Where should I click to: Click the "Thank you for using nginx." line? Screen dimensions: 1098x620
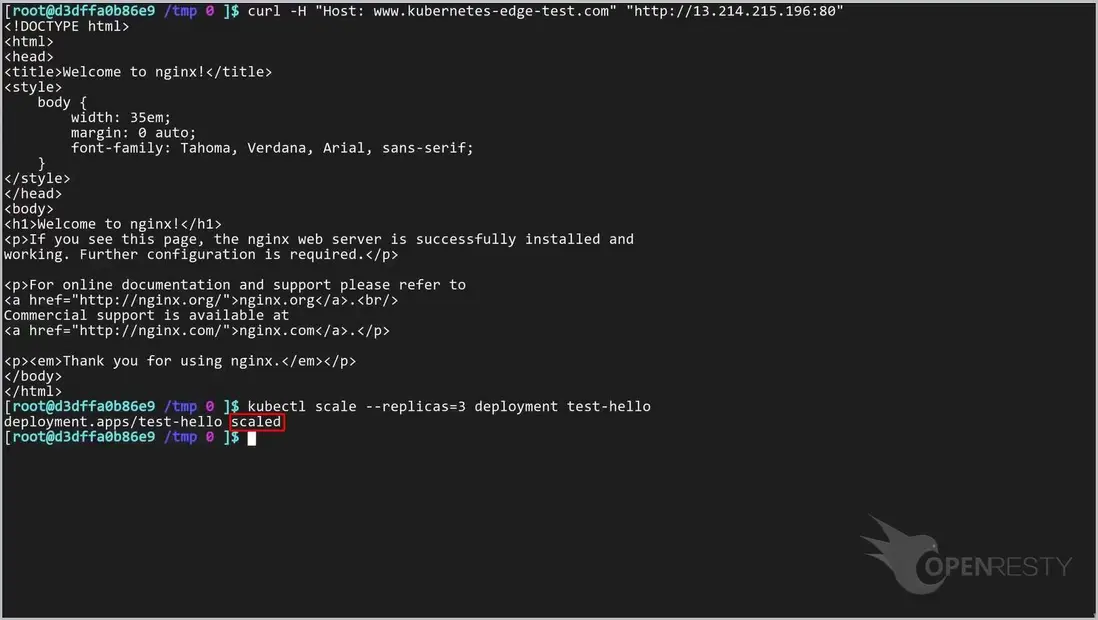click(180, 361)
